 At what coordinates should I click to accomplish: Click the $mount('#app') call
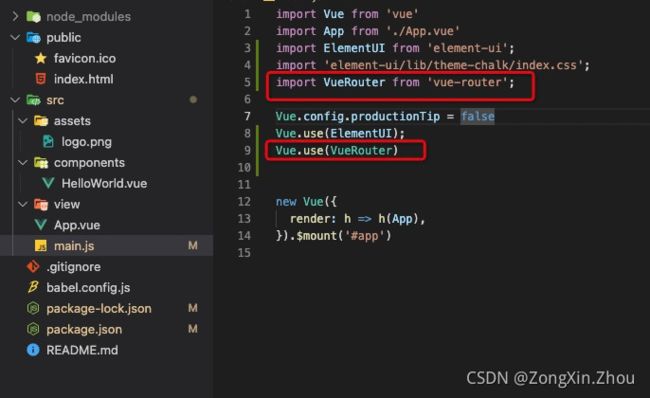(x=344, y=236)
